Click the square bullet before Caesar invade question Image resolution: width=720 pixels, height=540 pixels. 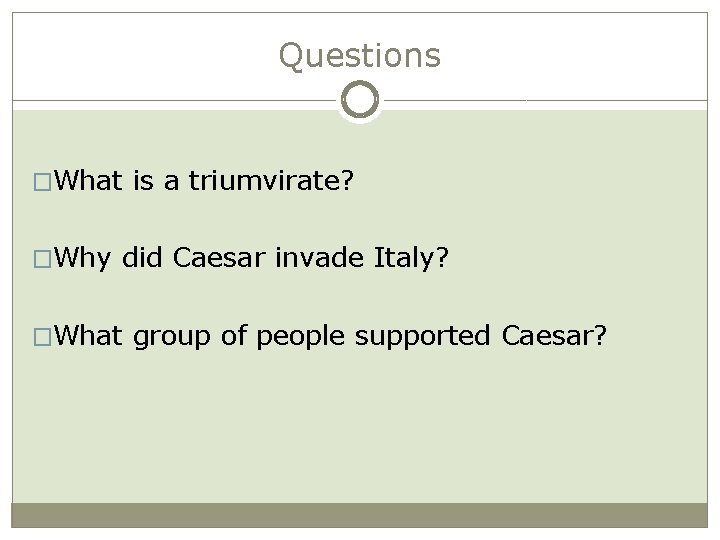(x=42, y=259)
